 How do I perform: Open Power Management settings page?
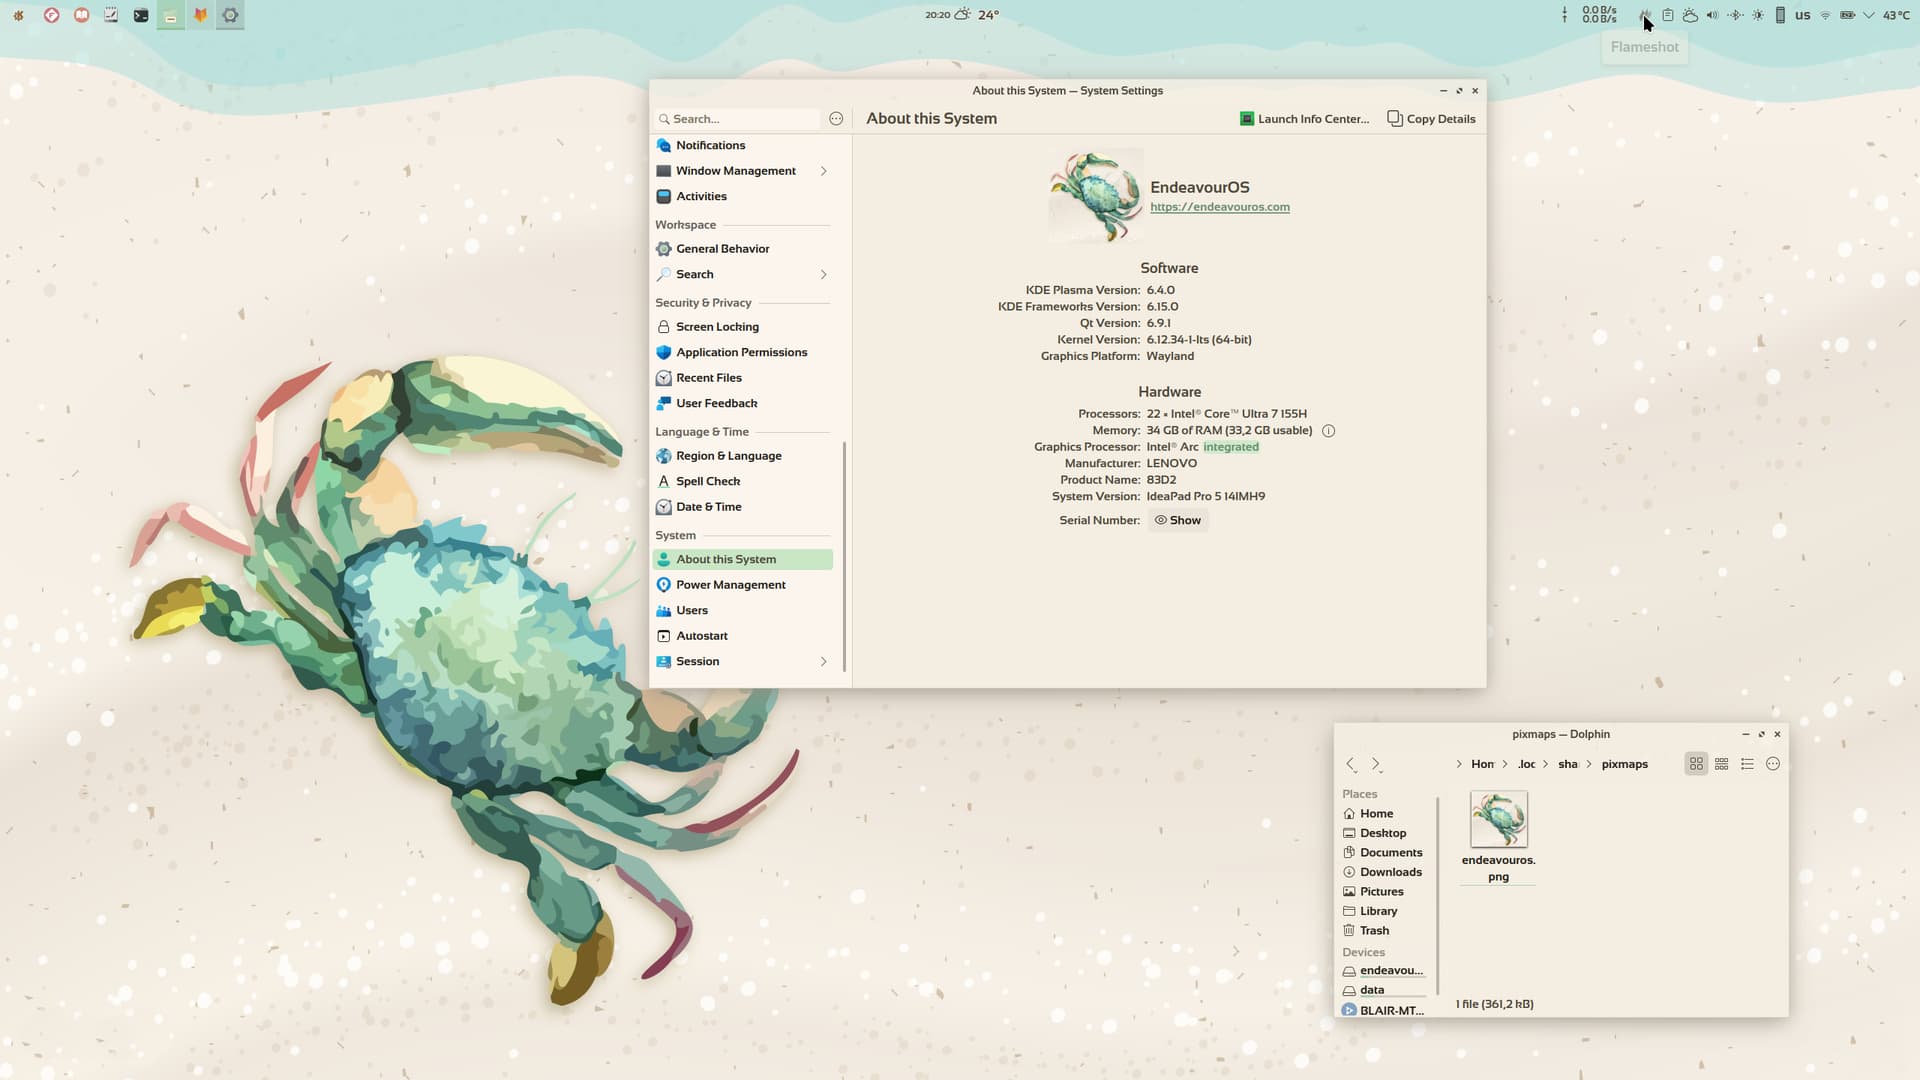pyautogui.click(x=730, y=585)
